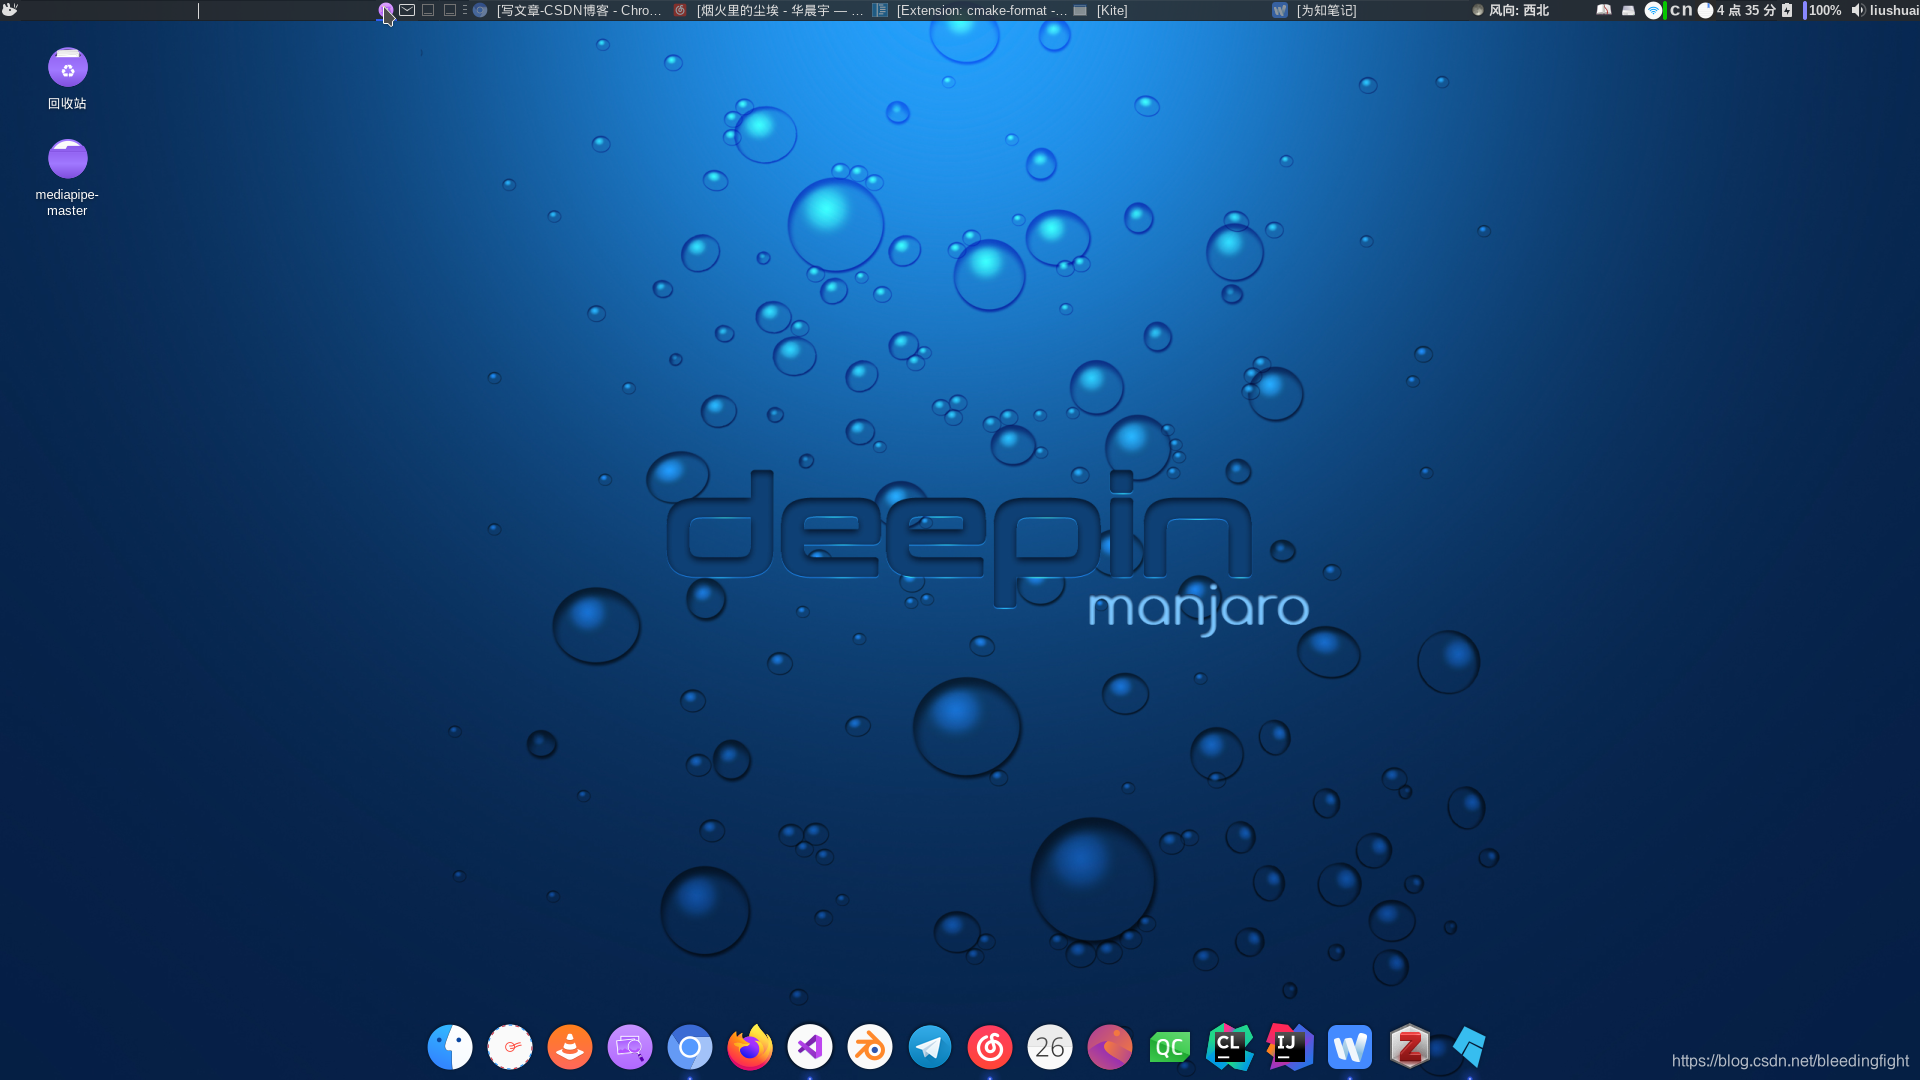Switch to the second workspace box in panel
1920x1080 pixels.
pyautogui.click(x=450, y=10)
